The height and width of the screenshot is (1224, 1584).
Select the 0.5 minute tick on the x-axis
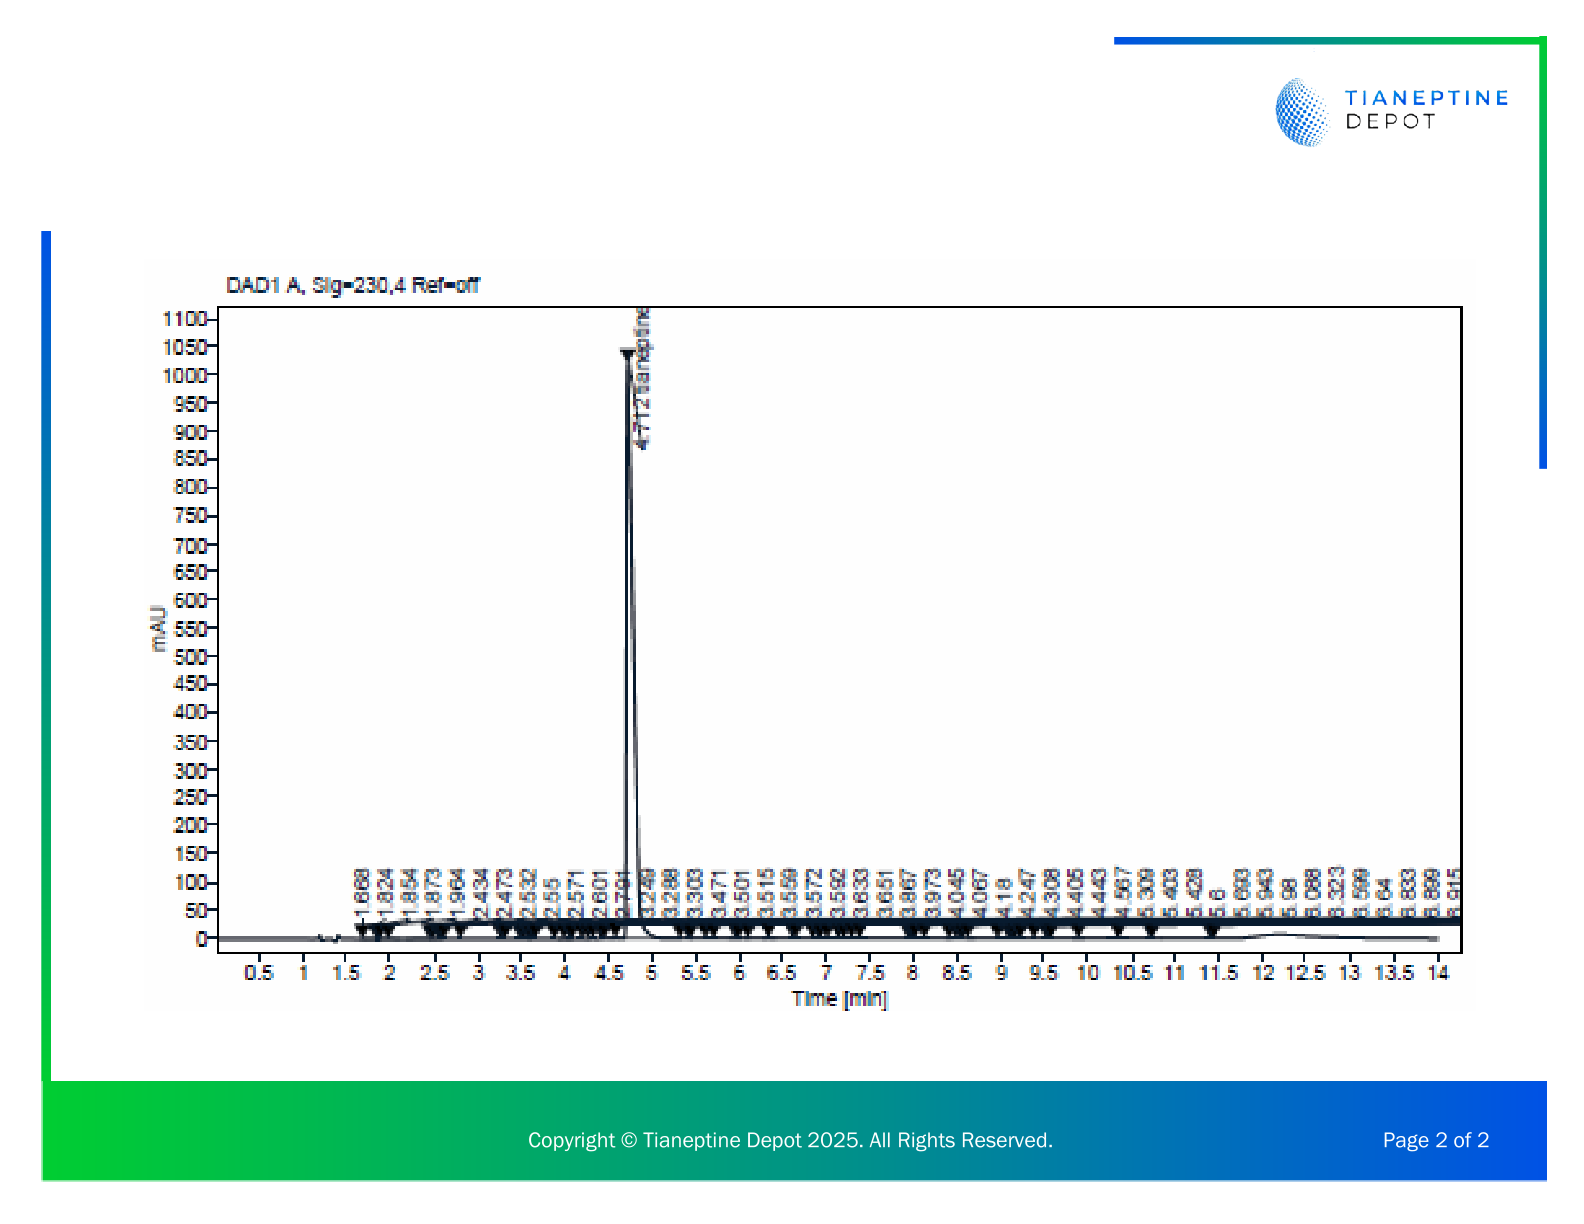click(258, 973)
